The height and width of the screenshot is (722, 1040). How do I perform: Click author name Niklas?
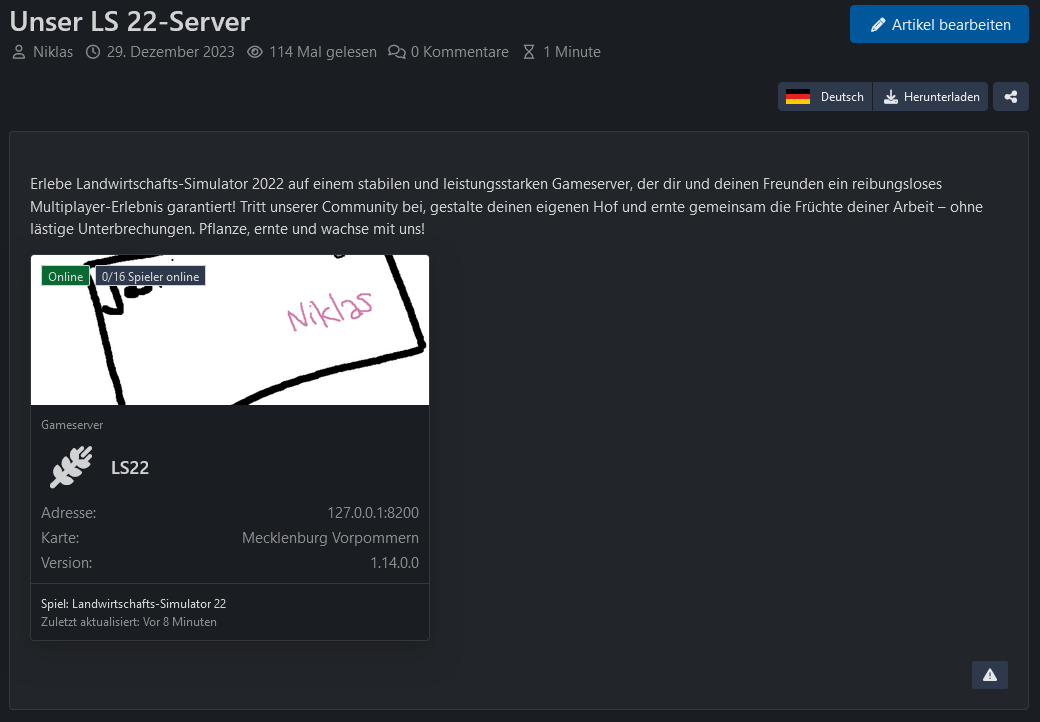53,52
